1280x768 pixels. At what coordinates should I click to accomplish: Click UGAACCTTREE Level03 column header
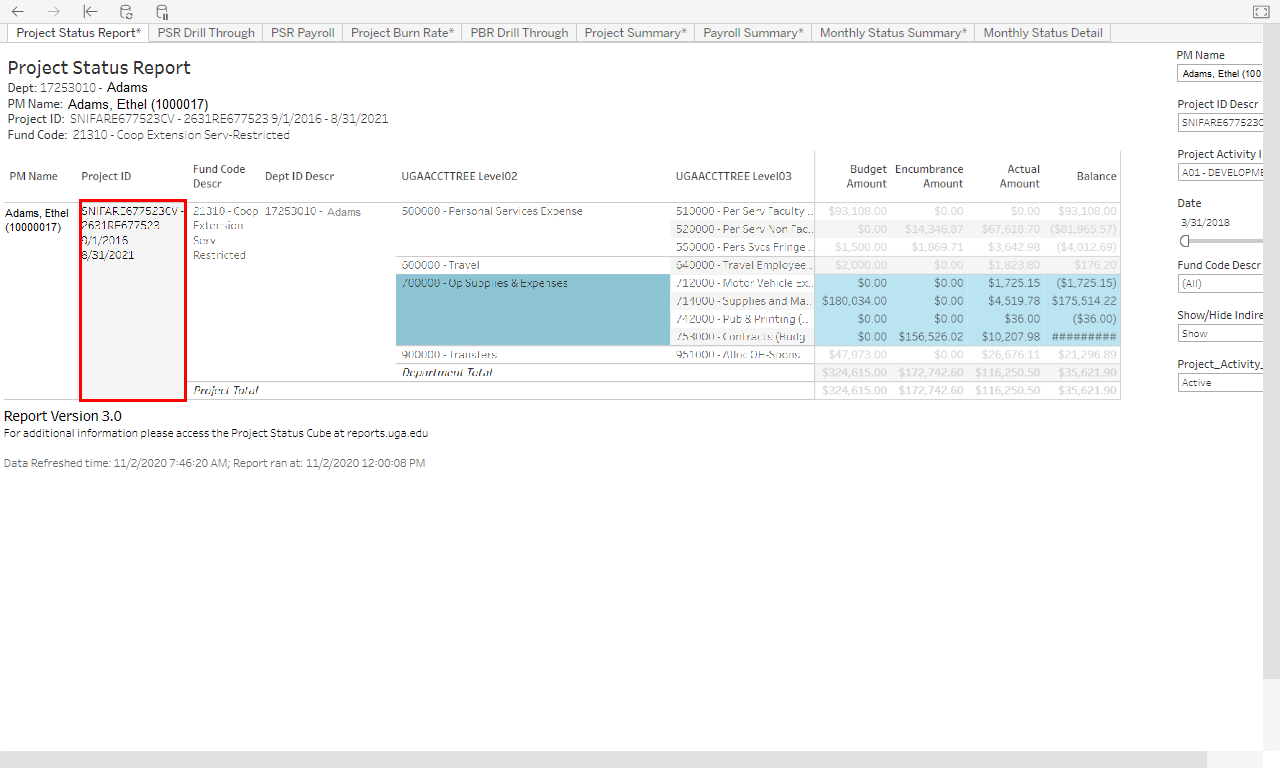pyautogui.click(x=734, y=176)
